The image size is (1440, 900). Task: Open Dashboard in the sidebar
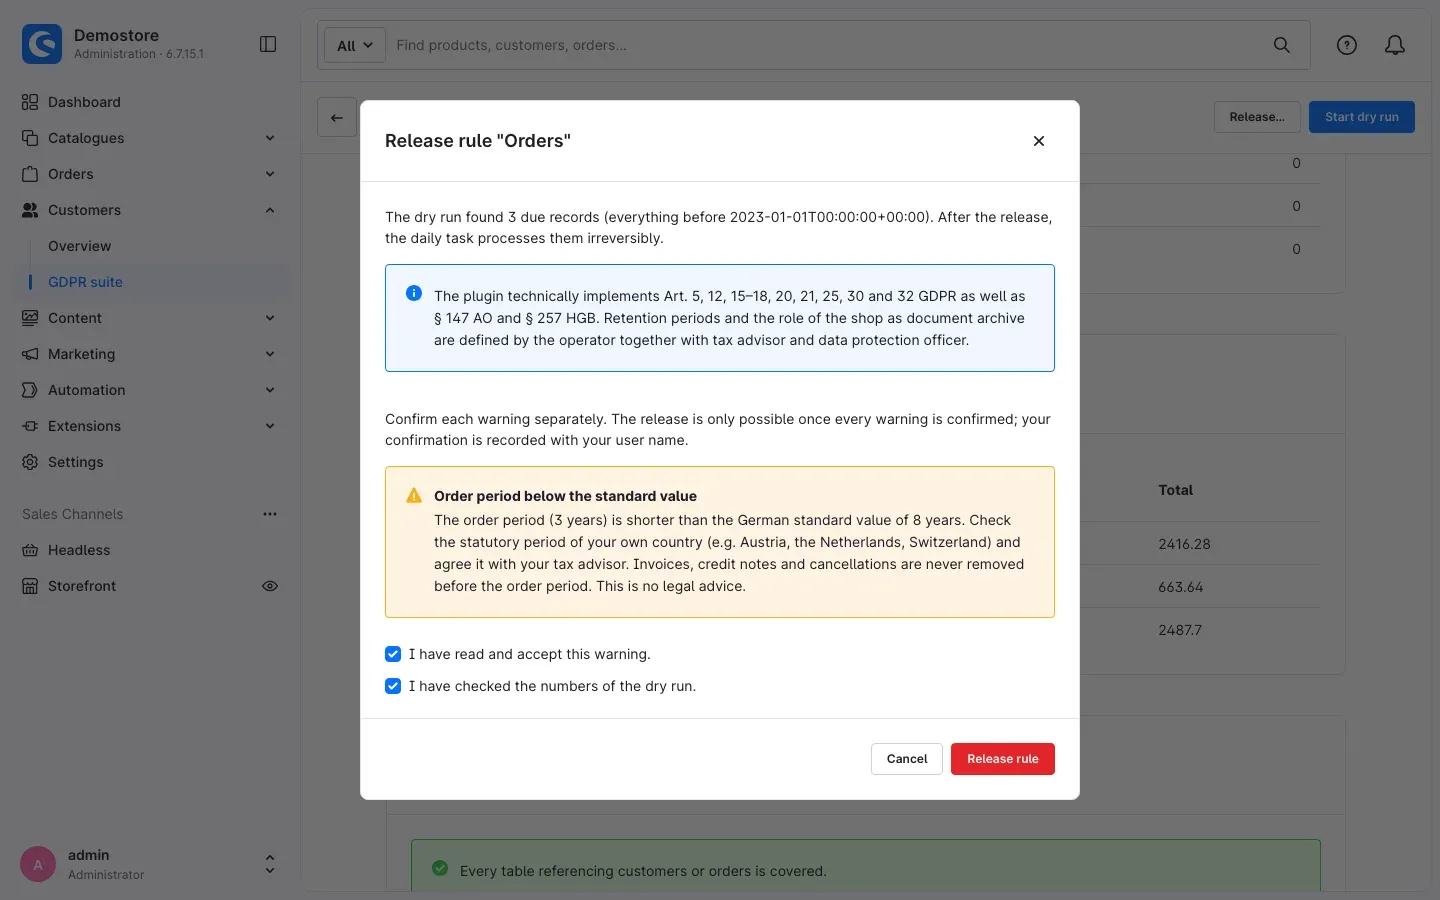(84, 102)
